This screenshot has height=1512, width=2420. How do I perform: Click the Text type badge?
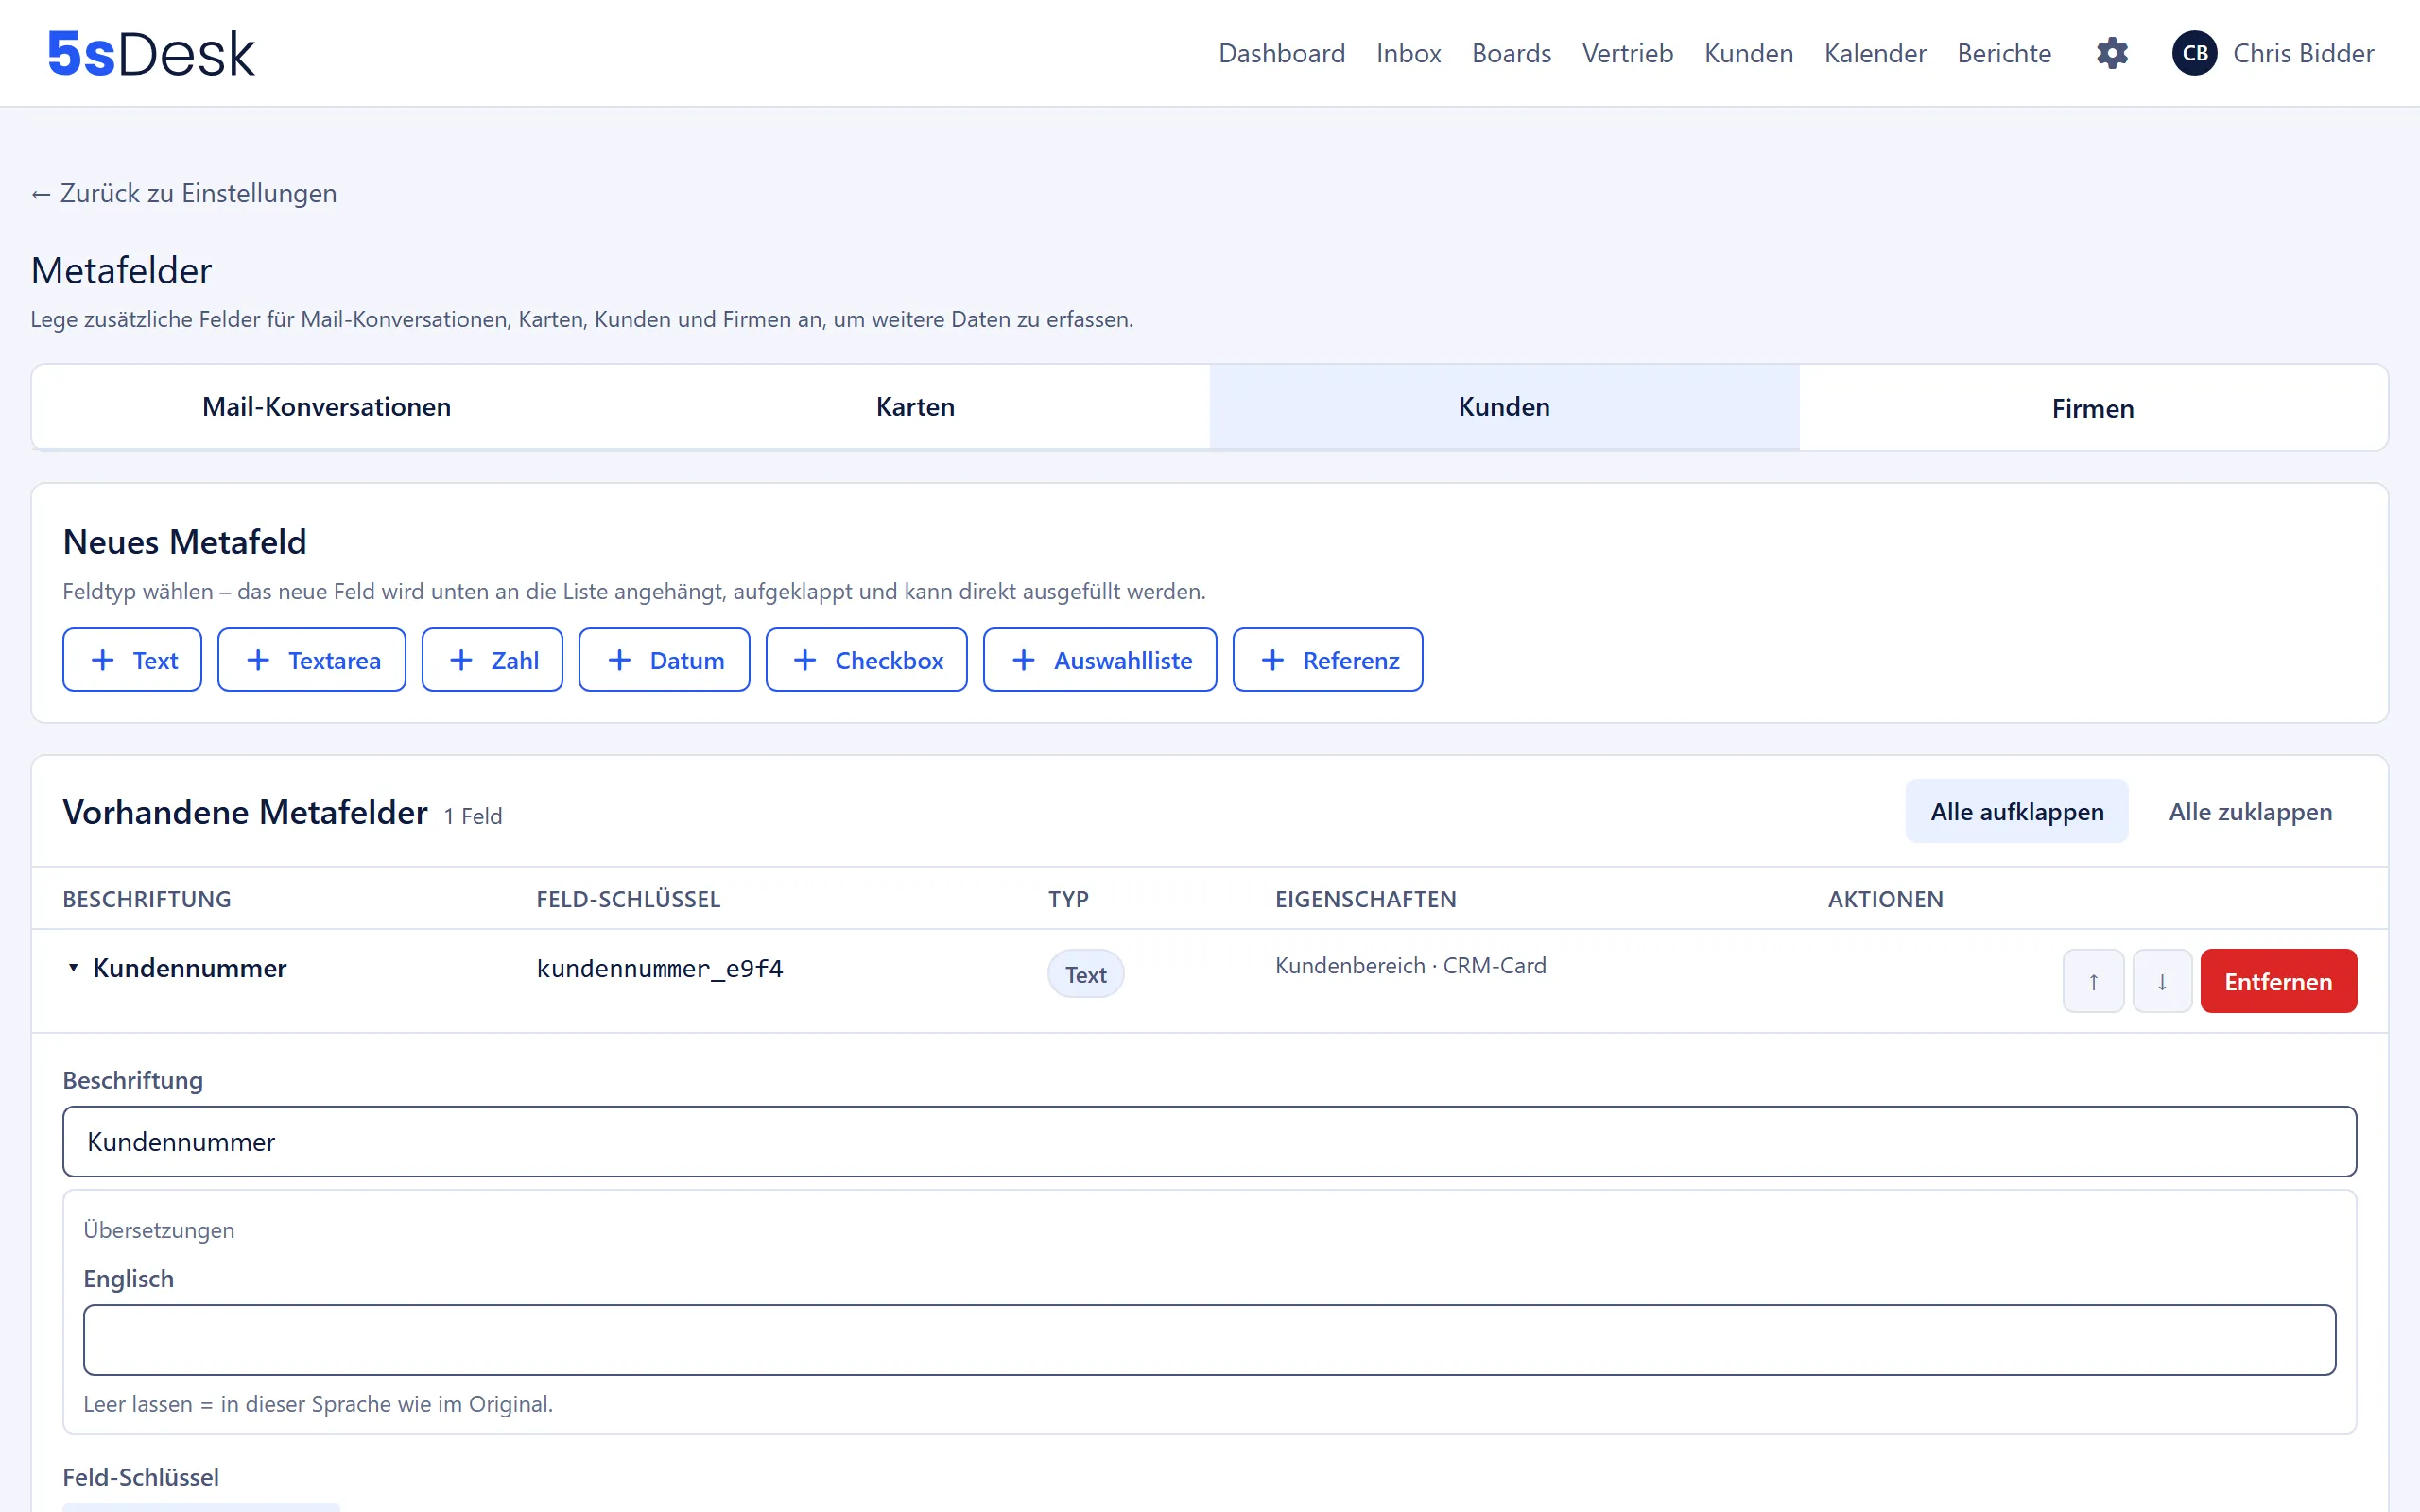point(1086,974)
